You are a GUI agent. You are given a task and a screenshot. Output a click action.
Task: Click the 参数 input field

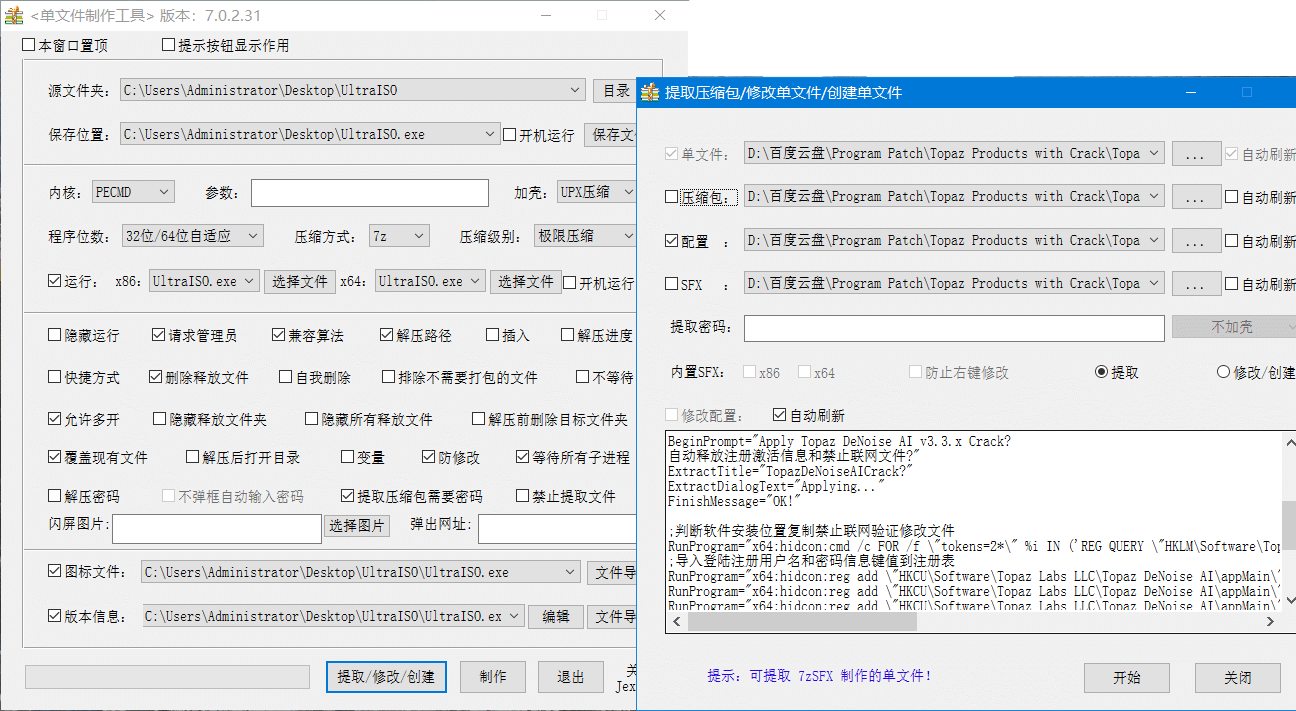pos(370,192)
